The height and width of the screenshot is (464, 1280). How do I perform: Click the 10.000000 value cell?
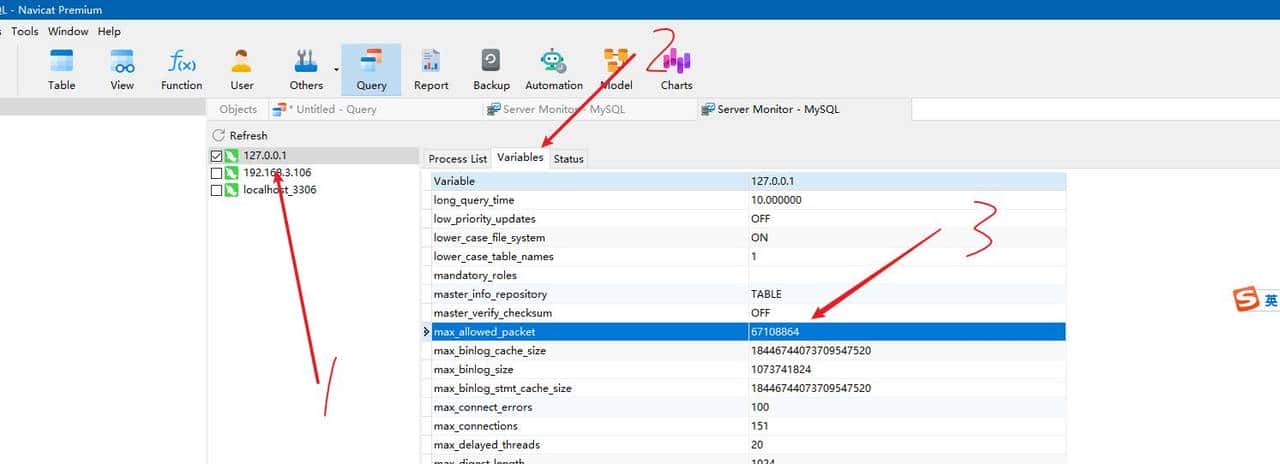pyautogui.click(x=907, y=200)
